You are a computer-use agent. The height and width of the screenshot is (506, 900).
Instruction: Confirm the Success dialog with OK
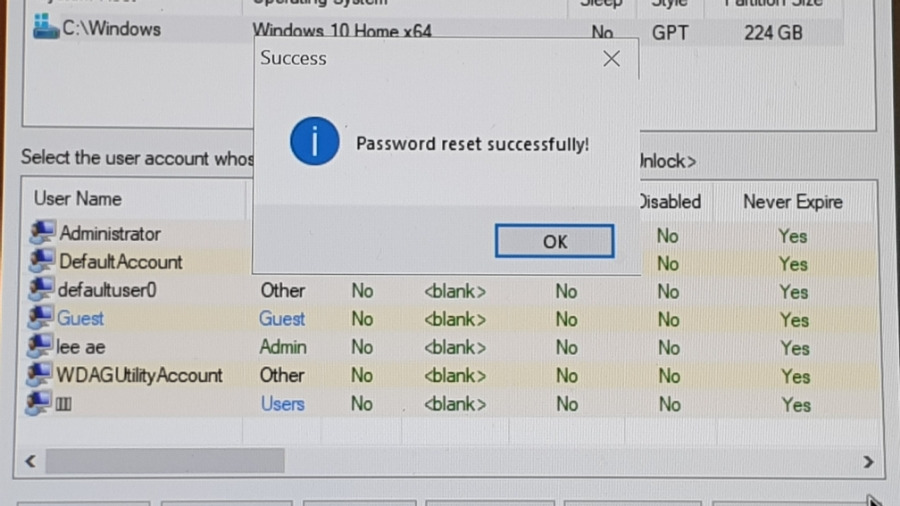coord(554,241)
